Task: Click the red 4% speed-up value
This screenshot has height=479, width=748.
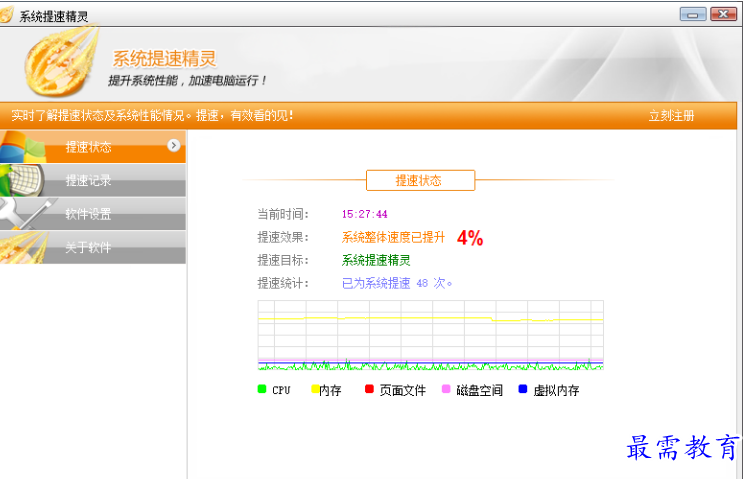Action: pos(470,238)
